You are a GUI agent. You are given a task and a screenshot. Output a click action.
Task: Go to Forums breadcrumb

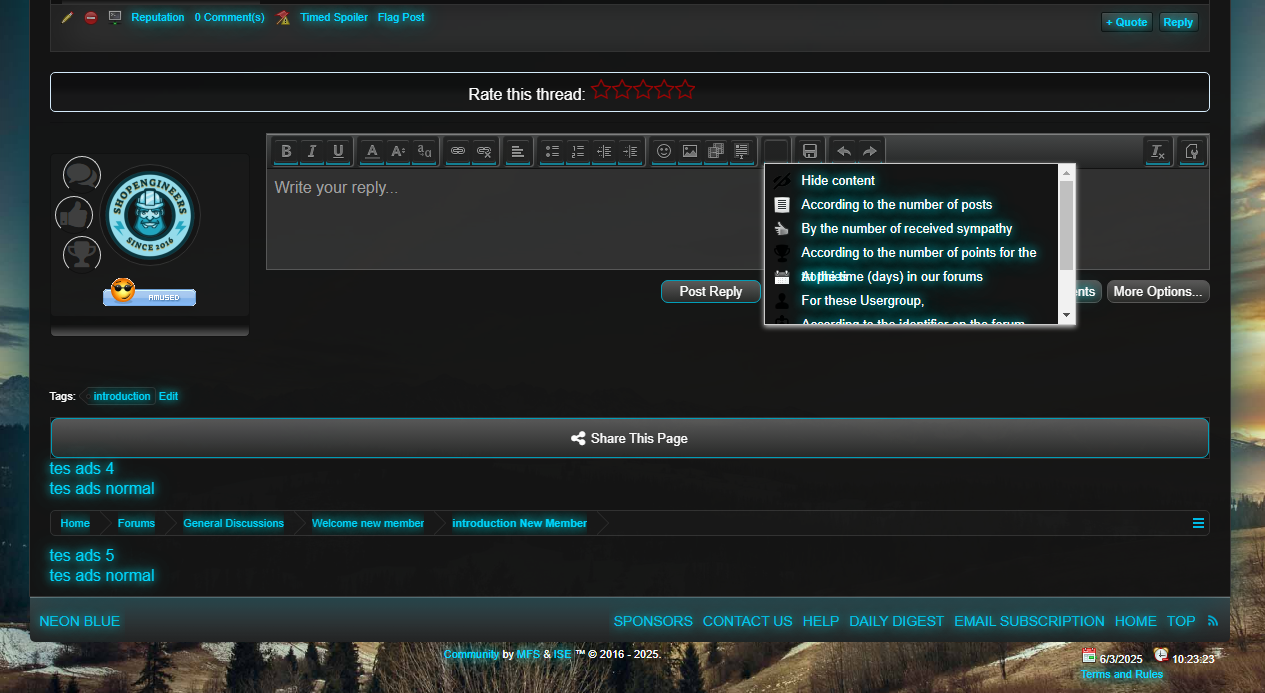point(136,523)
